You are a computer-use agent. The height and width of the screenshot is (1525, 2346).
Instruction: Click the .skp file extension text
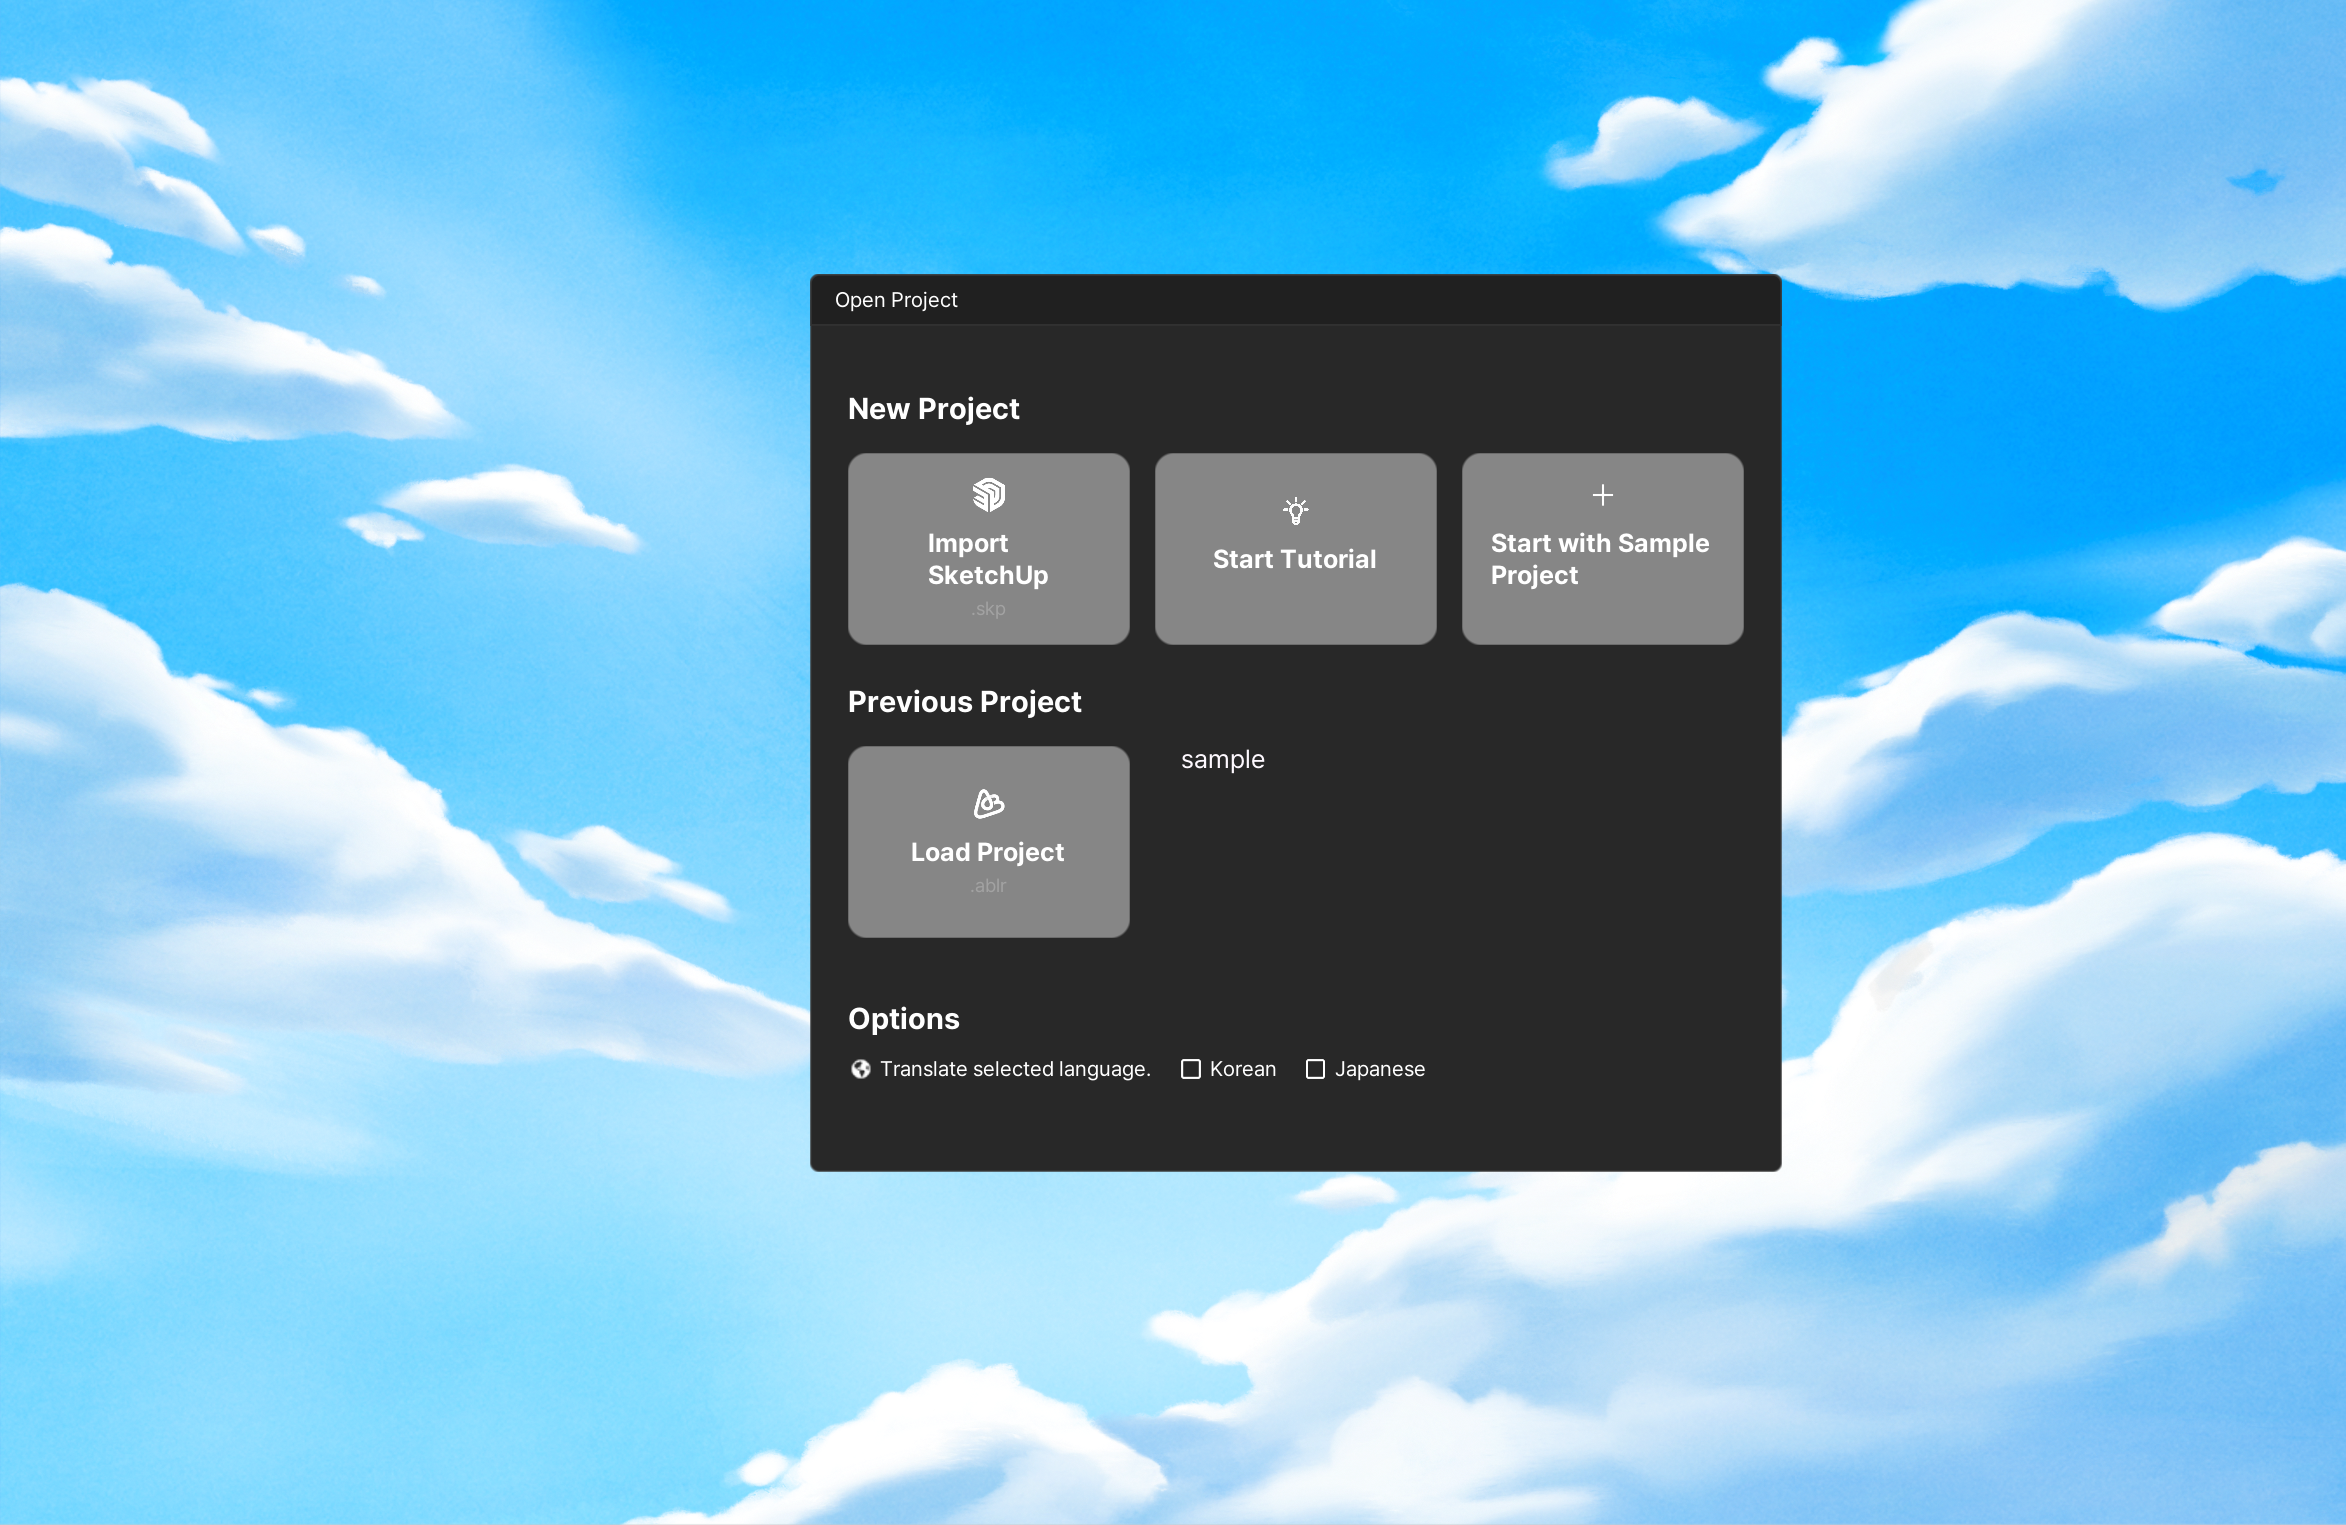[x=988, y=609]
